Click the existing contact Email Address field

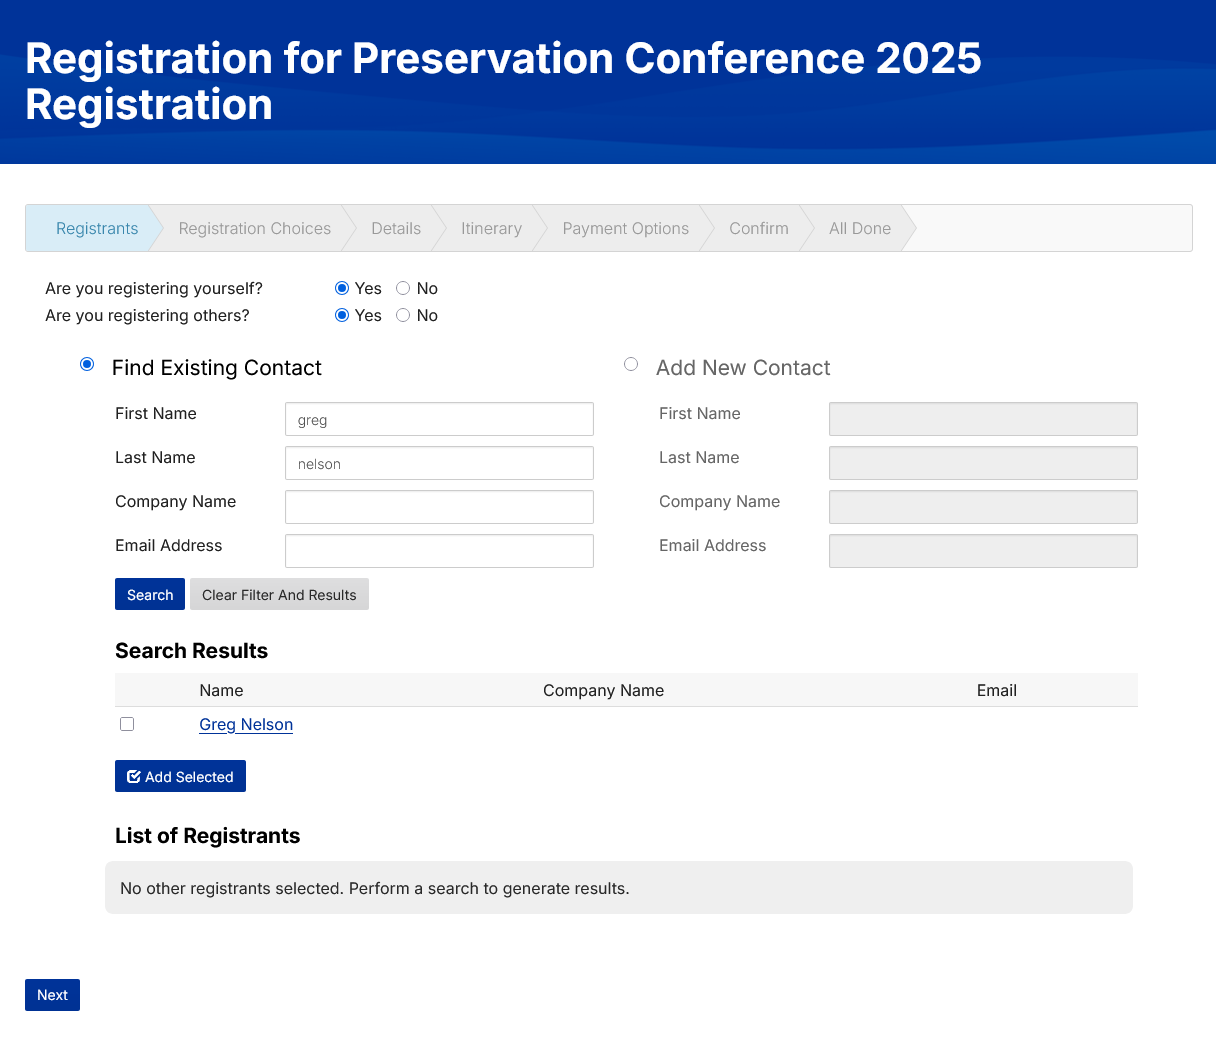(439, 551)
